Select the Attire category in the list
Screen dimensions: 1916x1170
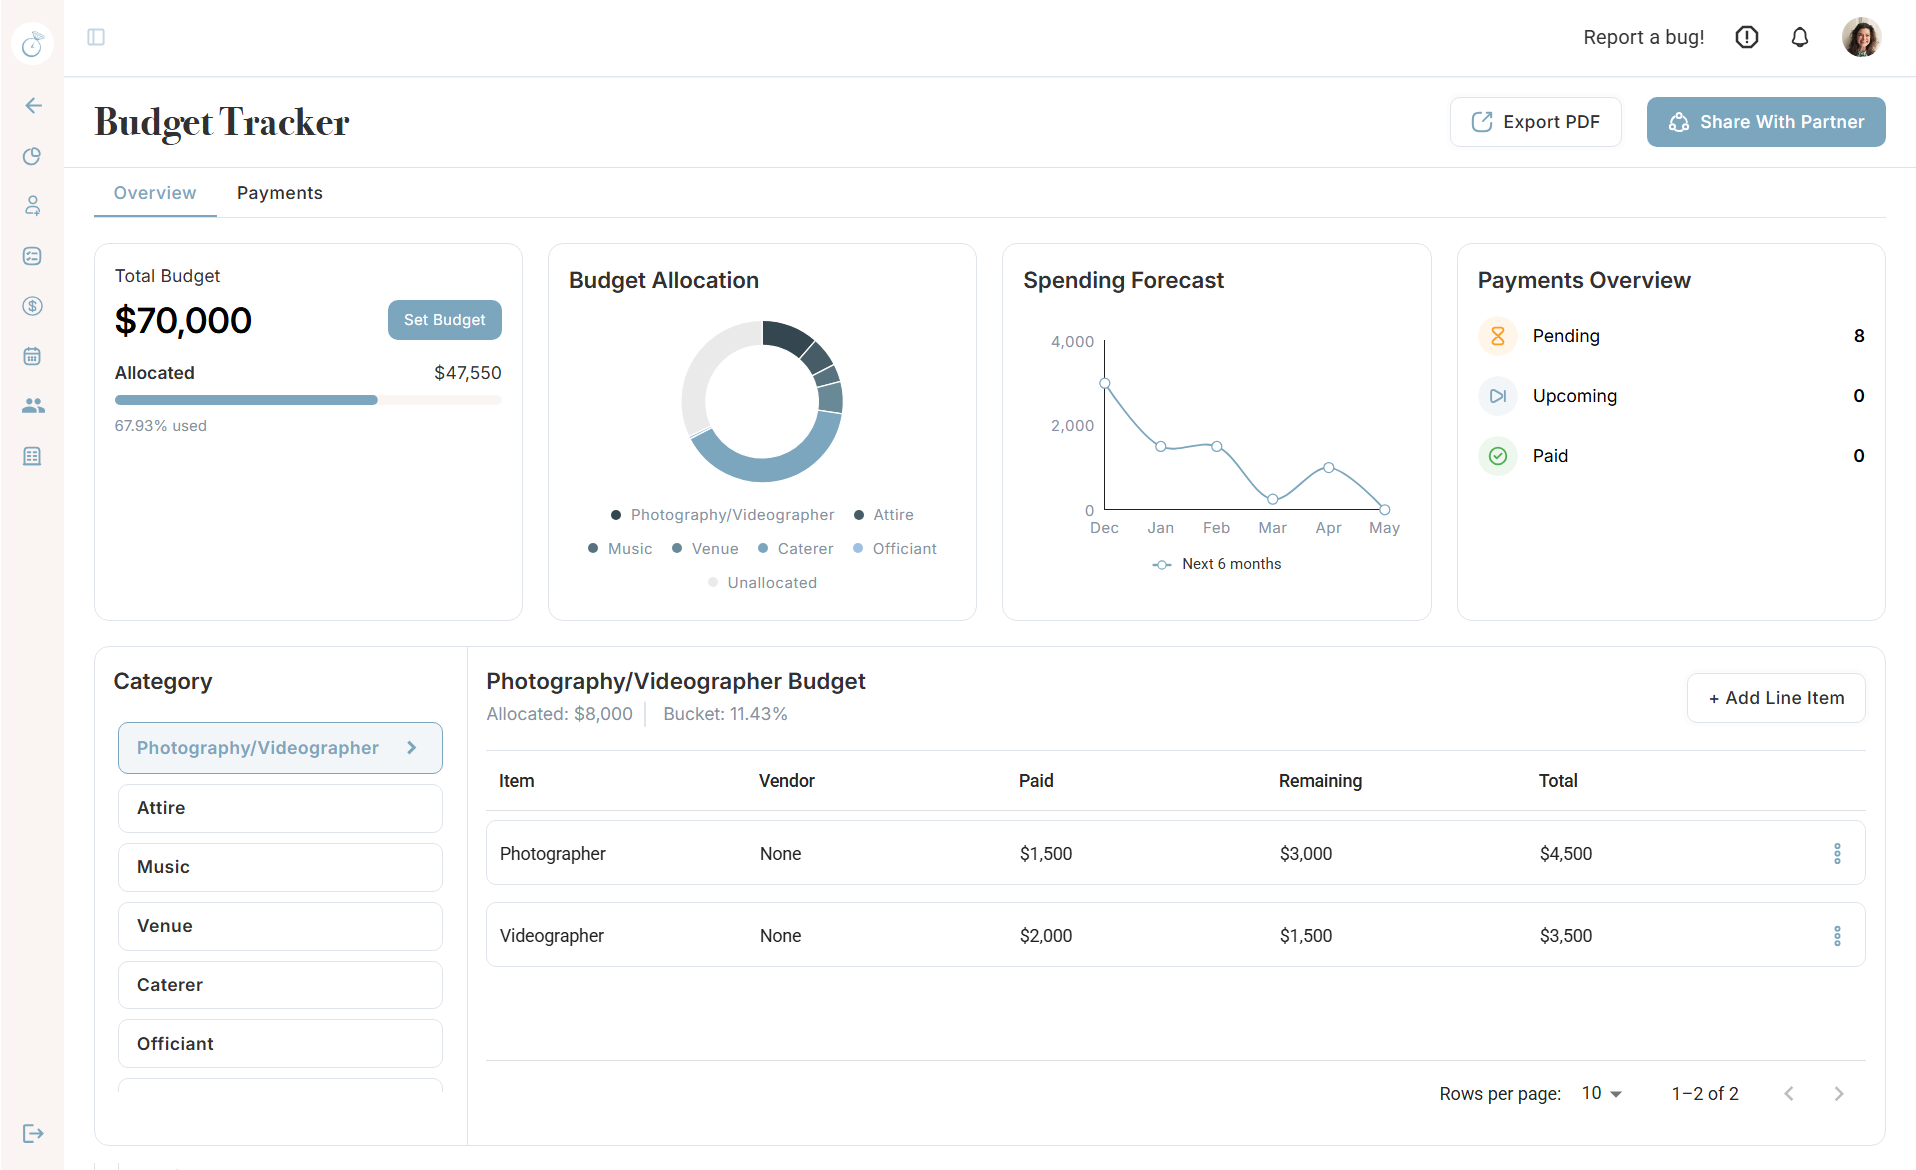(x=280, y=808)
